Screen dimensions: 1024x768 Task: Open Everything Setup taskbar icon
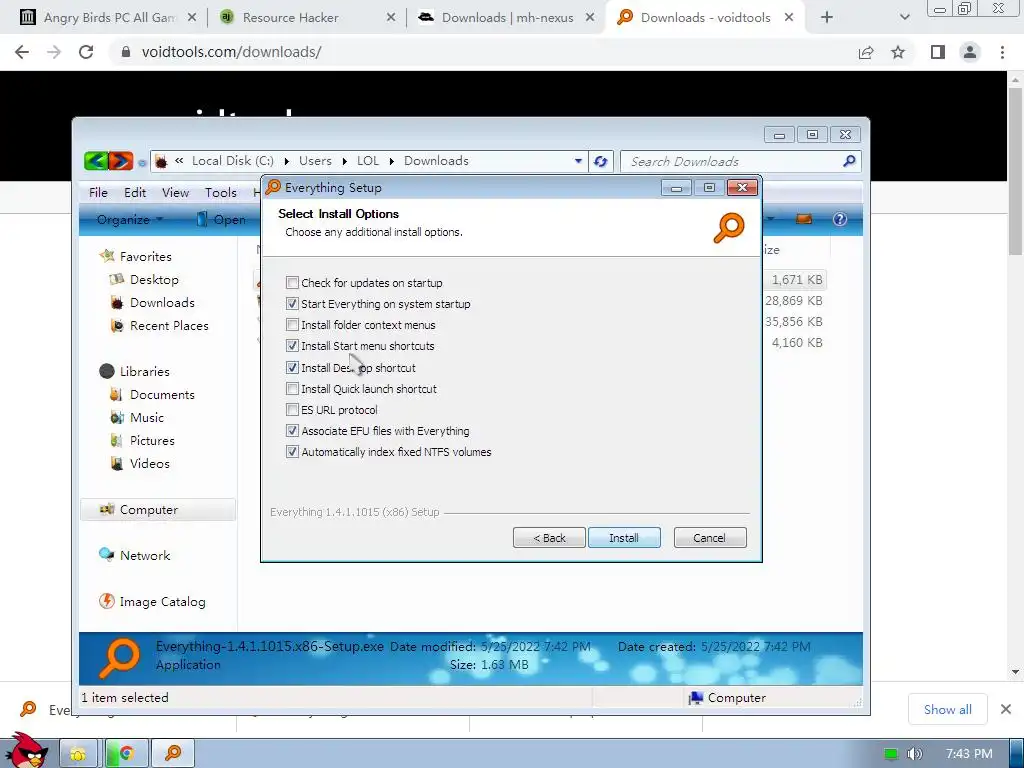(173, 754)
